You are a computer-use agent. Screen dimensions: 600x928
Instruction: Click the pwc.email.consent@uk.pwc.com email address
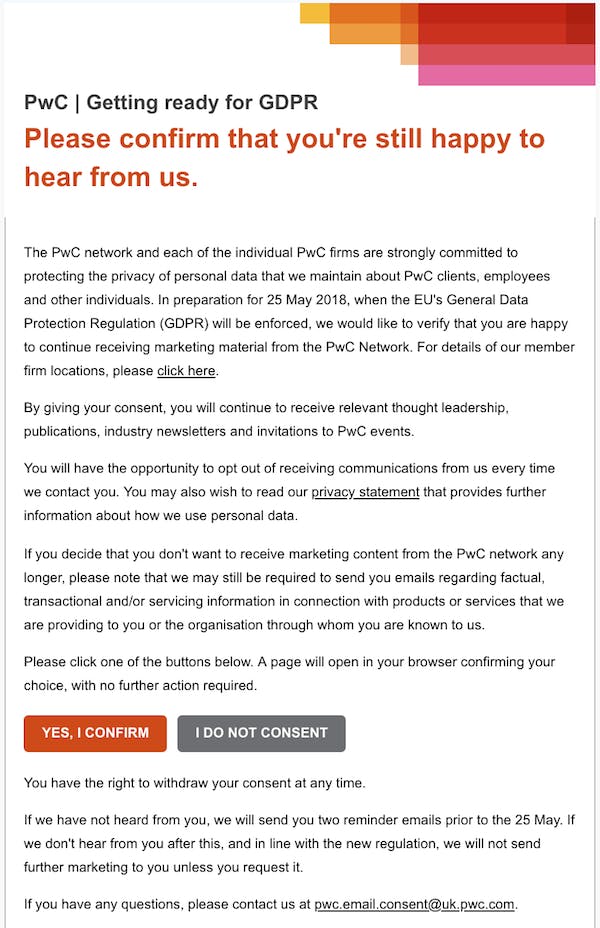[x=414, y=905]
